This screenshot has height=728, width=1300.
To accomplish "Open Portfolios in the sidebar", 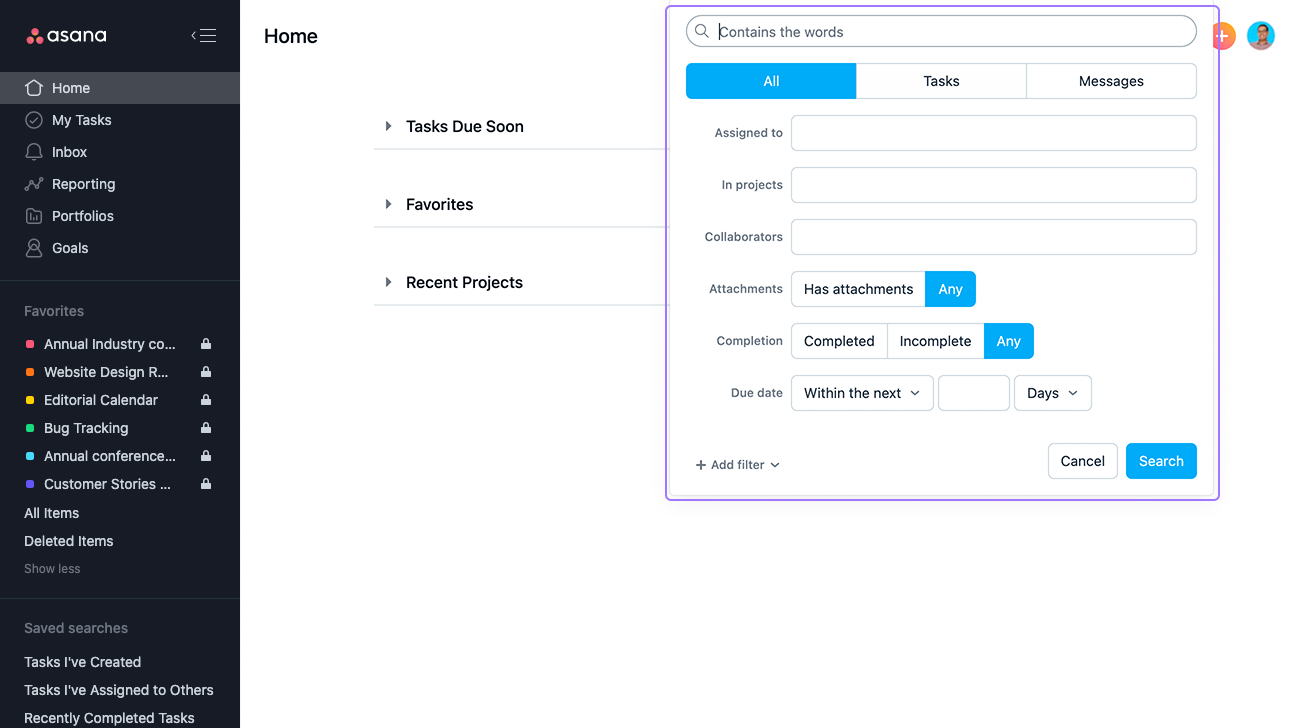I will pos(120,216).
